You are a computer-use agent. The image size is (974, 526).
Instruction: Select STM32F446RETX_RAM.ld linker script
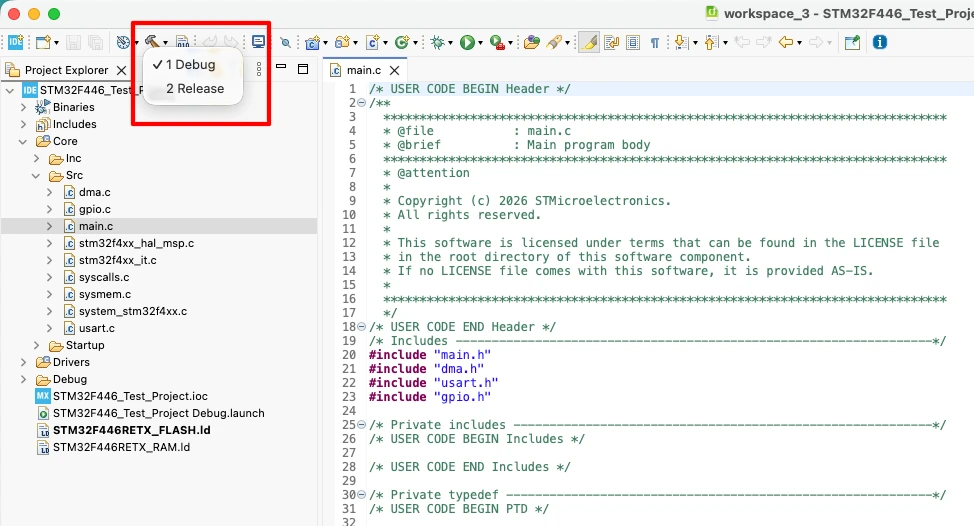(121, 447)
